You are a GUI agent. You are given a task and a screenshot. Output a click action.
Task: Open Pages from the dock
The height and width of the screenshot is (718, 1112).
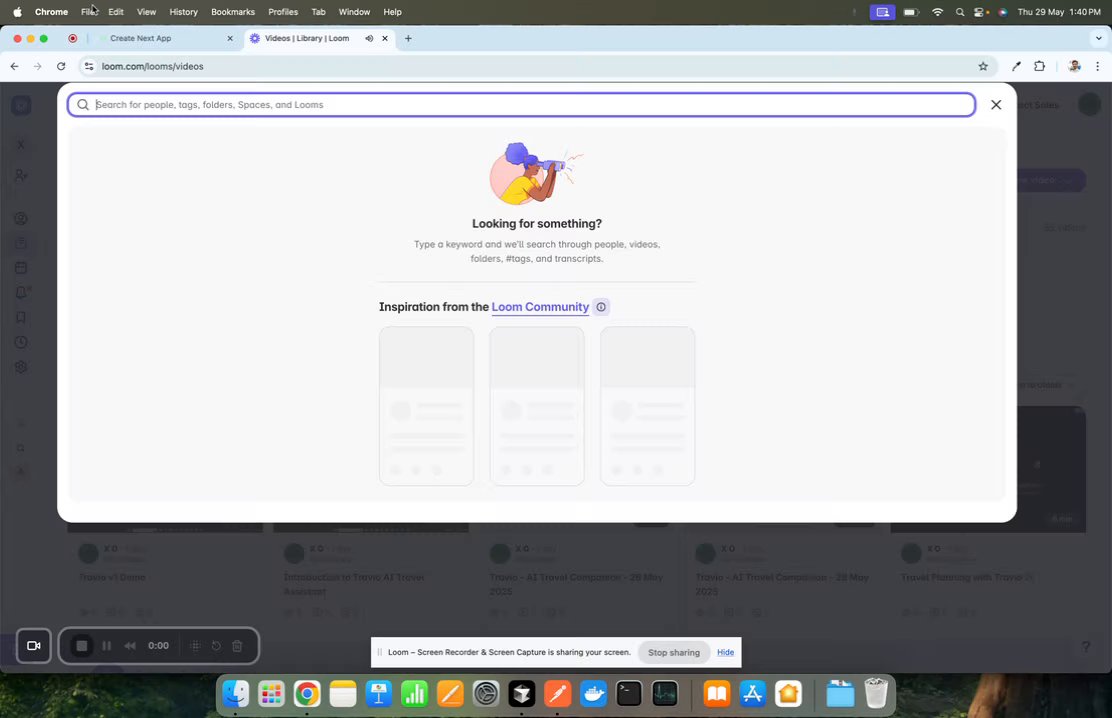450,694
